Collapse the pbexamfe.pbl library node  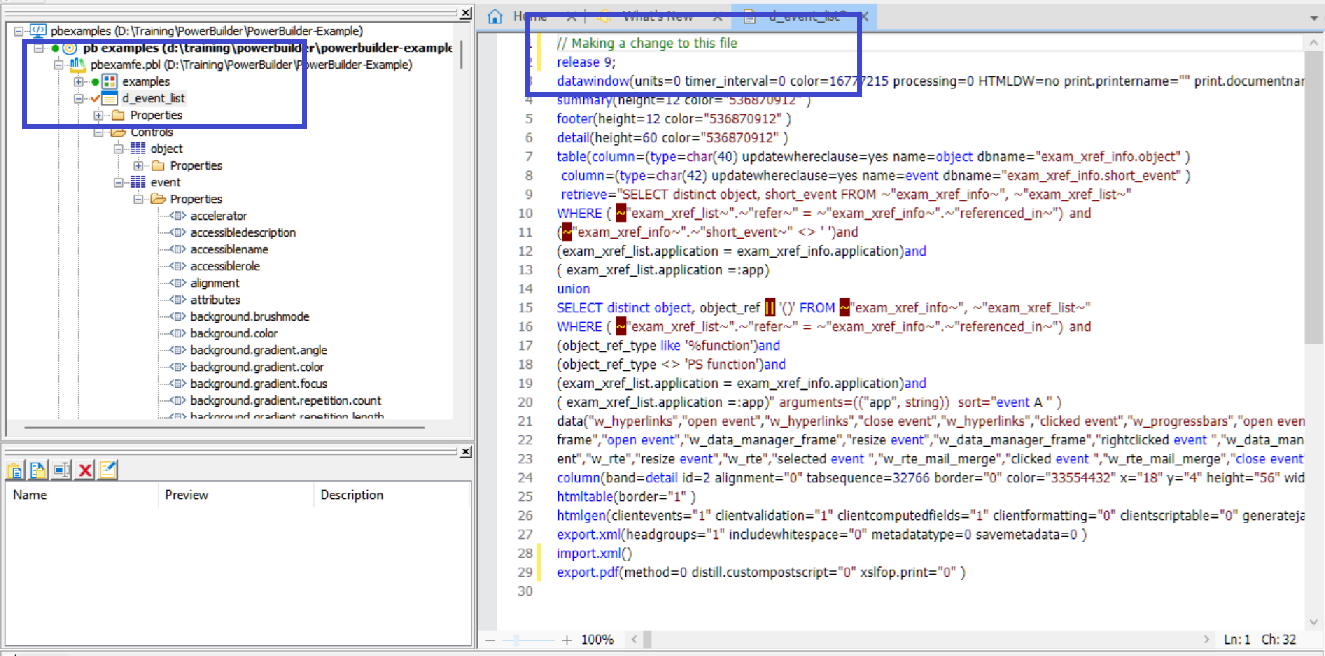59,64
